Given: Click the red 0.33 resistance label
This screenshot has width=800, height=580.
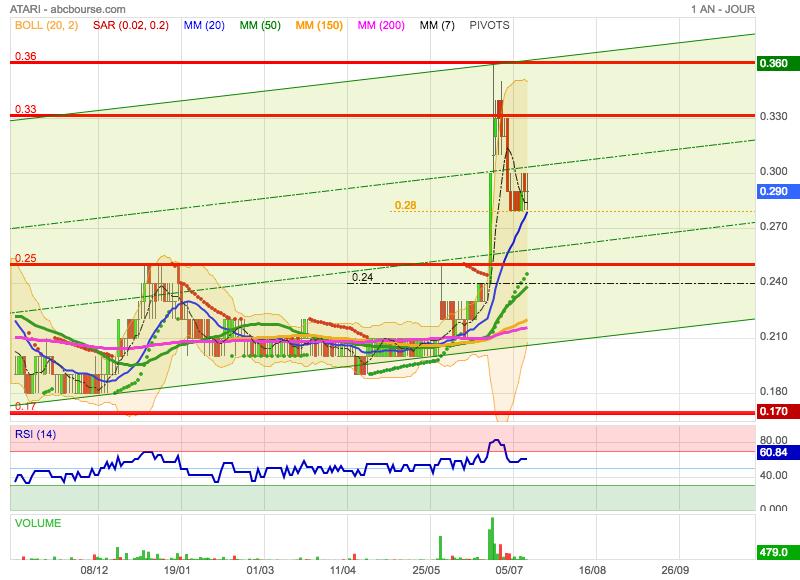Looking at the screenshot, I should point(26,109).
